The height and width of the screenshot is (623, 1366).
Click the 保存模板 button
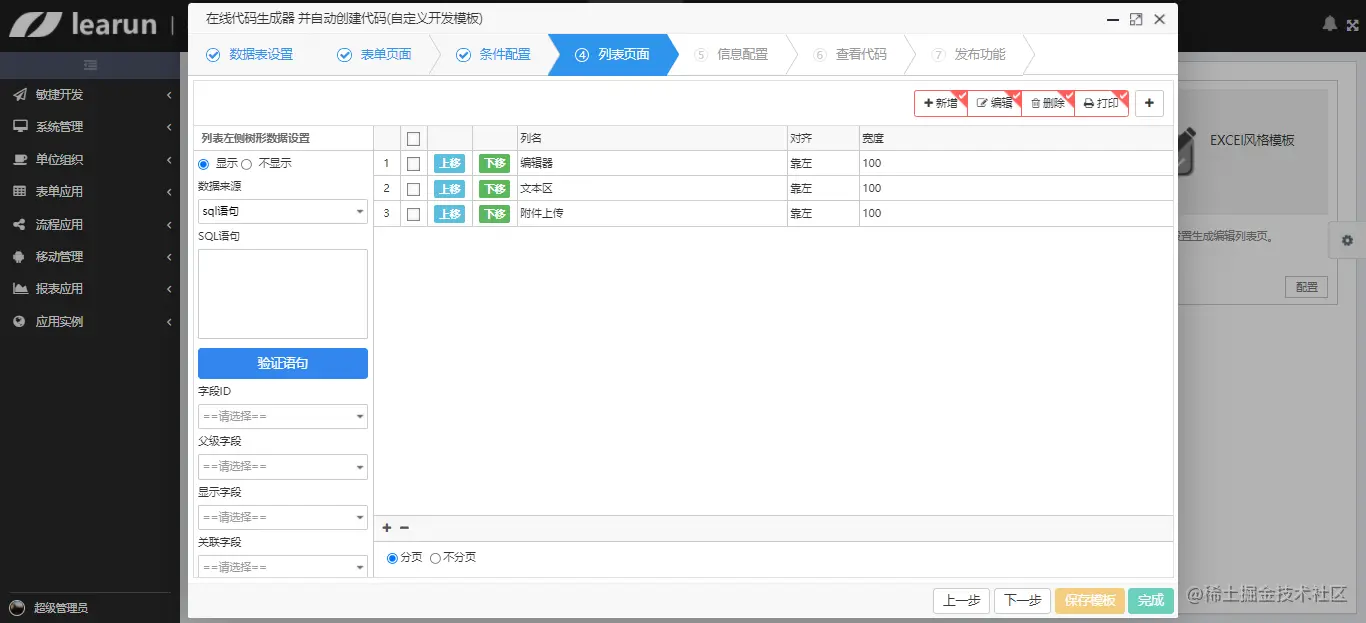point(1089,600)
